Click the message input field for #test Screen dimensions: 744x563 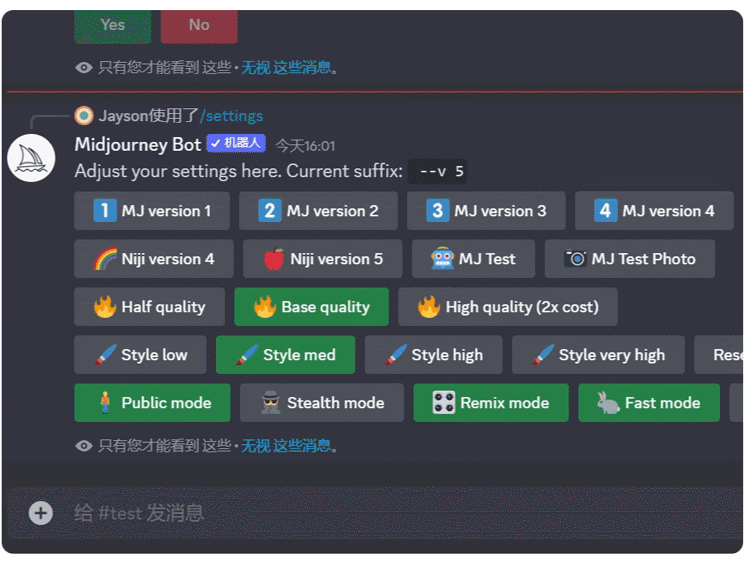pyautogui.click(x=380, y=513)
